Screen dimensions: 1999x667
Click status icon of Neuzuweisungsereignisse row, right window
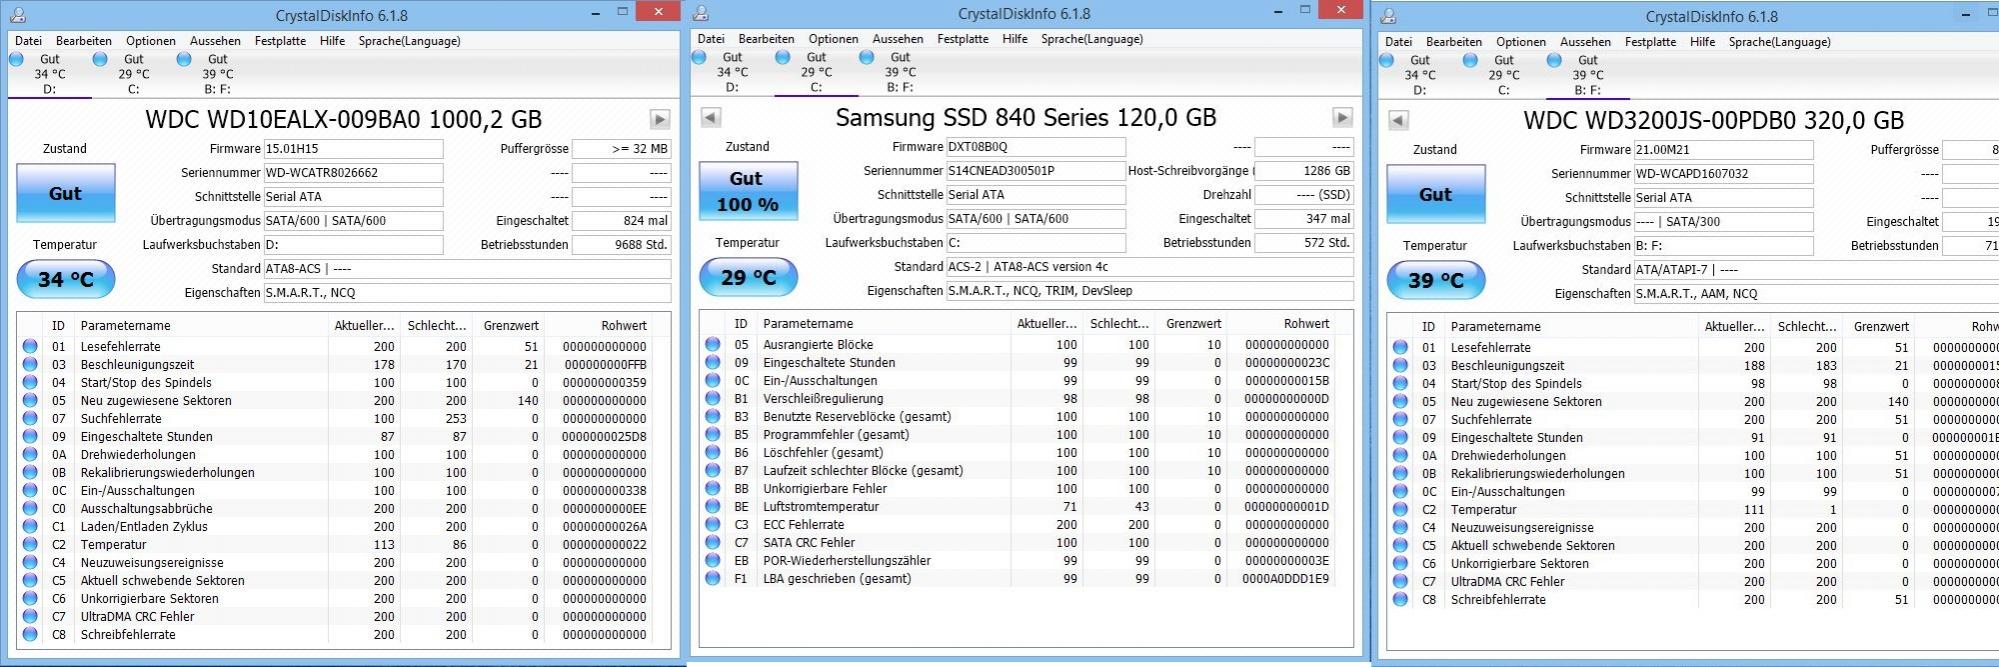[x=1400, y=528]
